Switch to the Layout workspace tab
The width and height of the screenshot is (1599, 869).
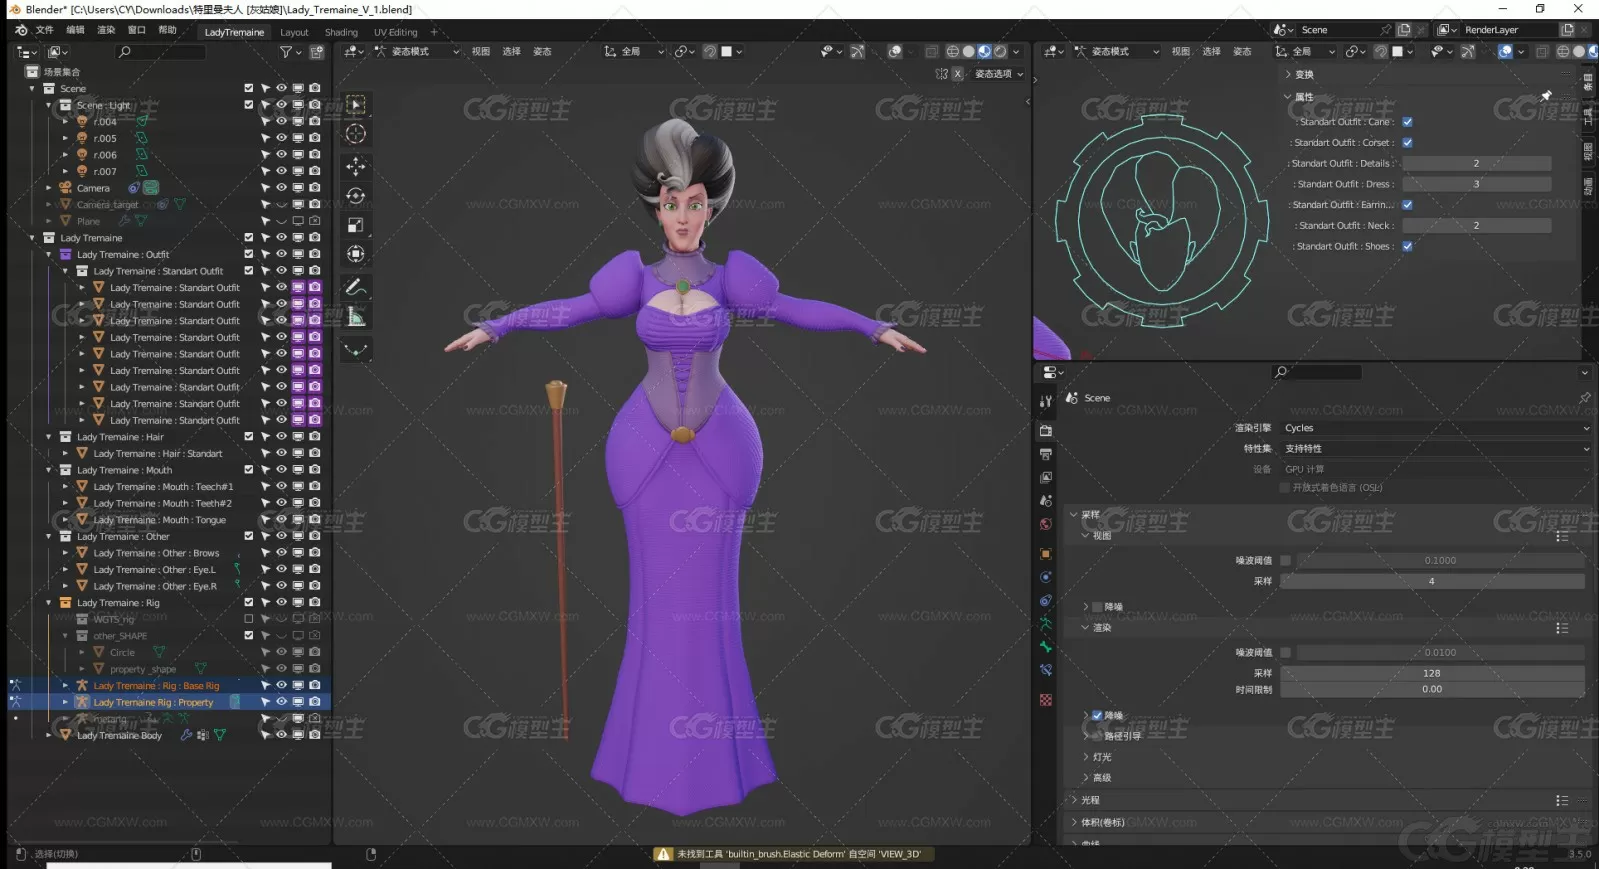[294, 32]
